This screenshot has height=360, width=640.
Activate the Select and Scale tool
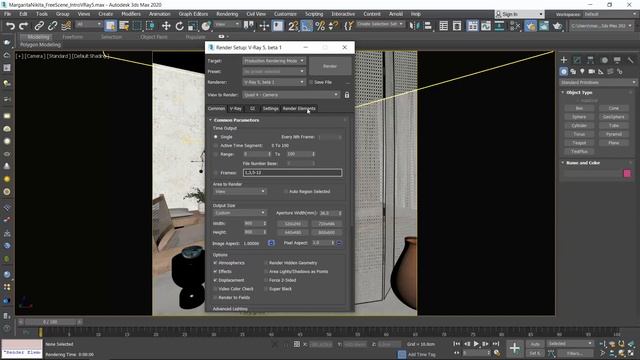coord(193,26)
